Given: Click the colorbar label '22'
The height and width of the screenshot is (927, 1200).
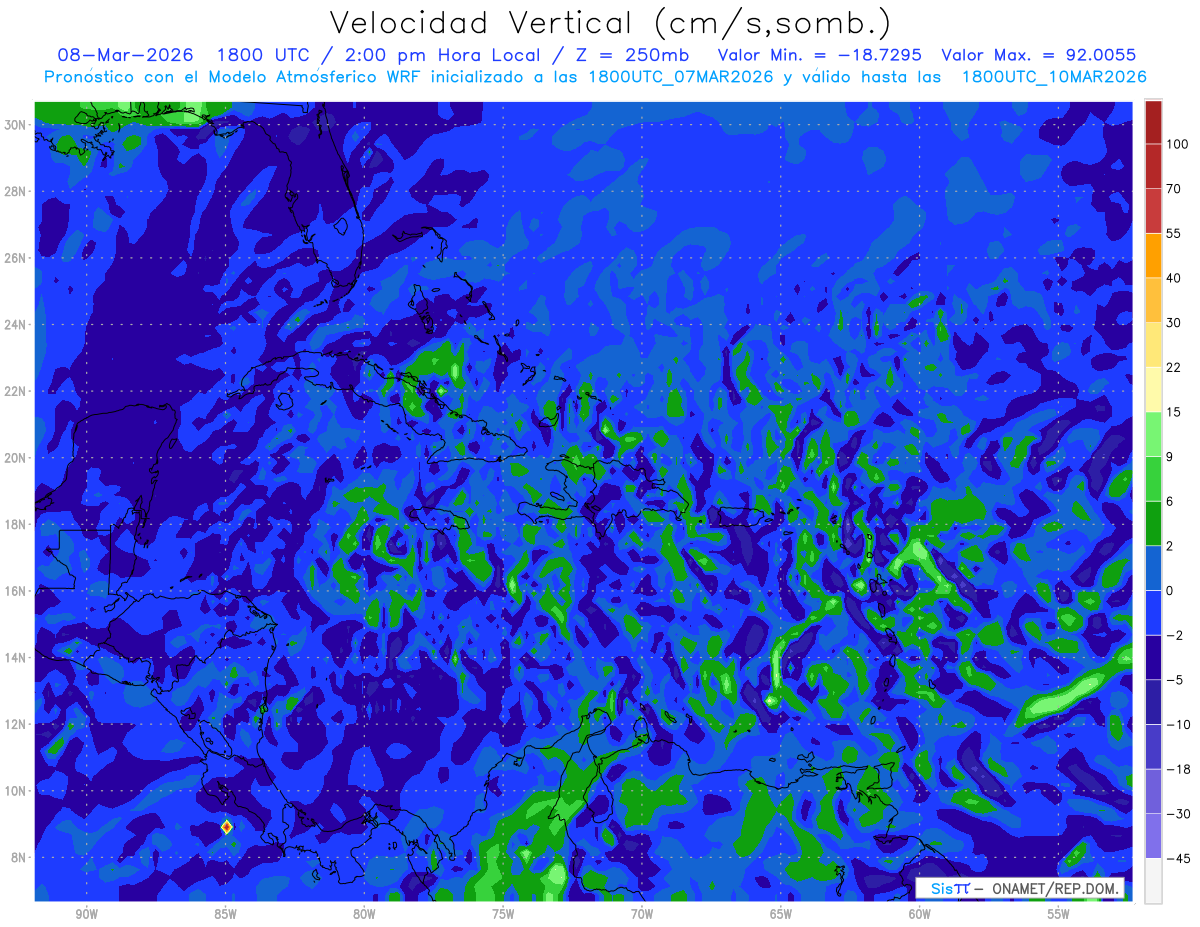Looking at the screenshot, I should [1174, 367].
